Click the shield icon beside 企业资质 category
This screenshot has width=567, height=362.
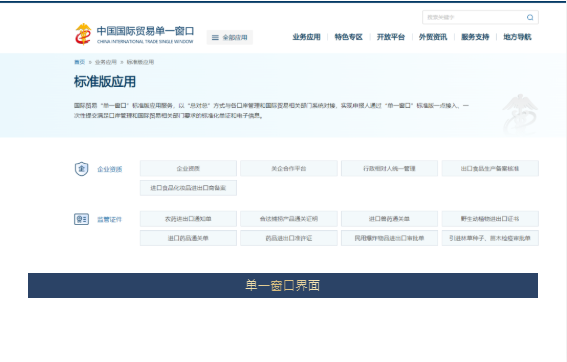[x=81, y=169]
